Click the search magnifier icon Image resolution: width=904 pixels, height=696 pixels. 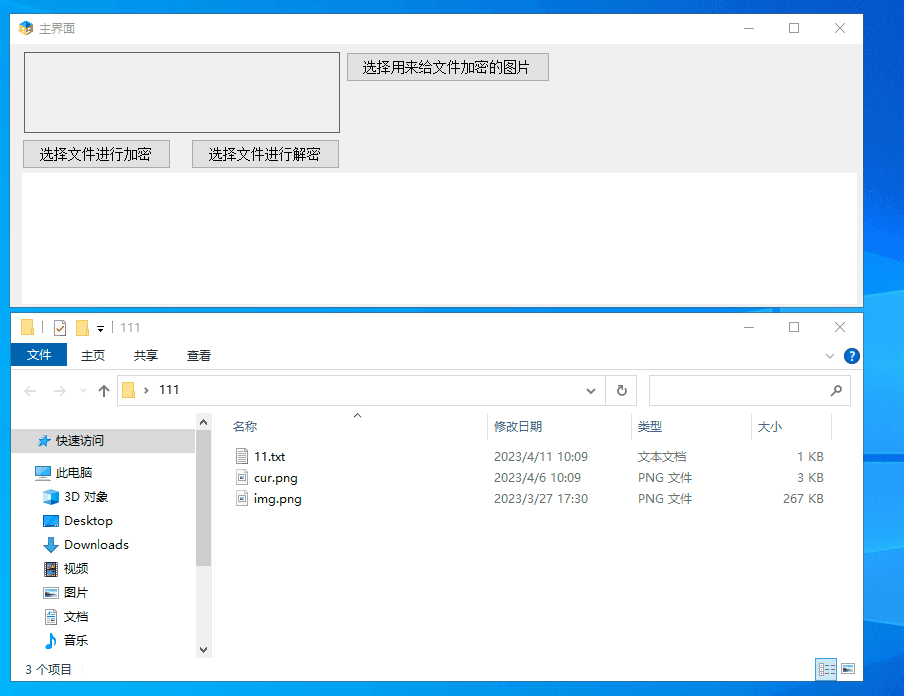[x=836, y=390]
